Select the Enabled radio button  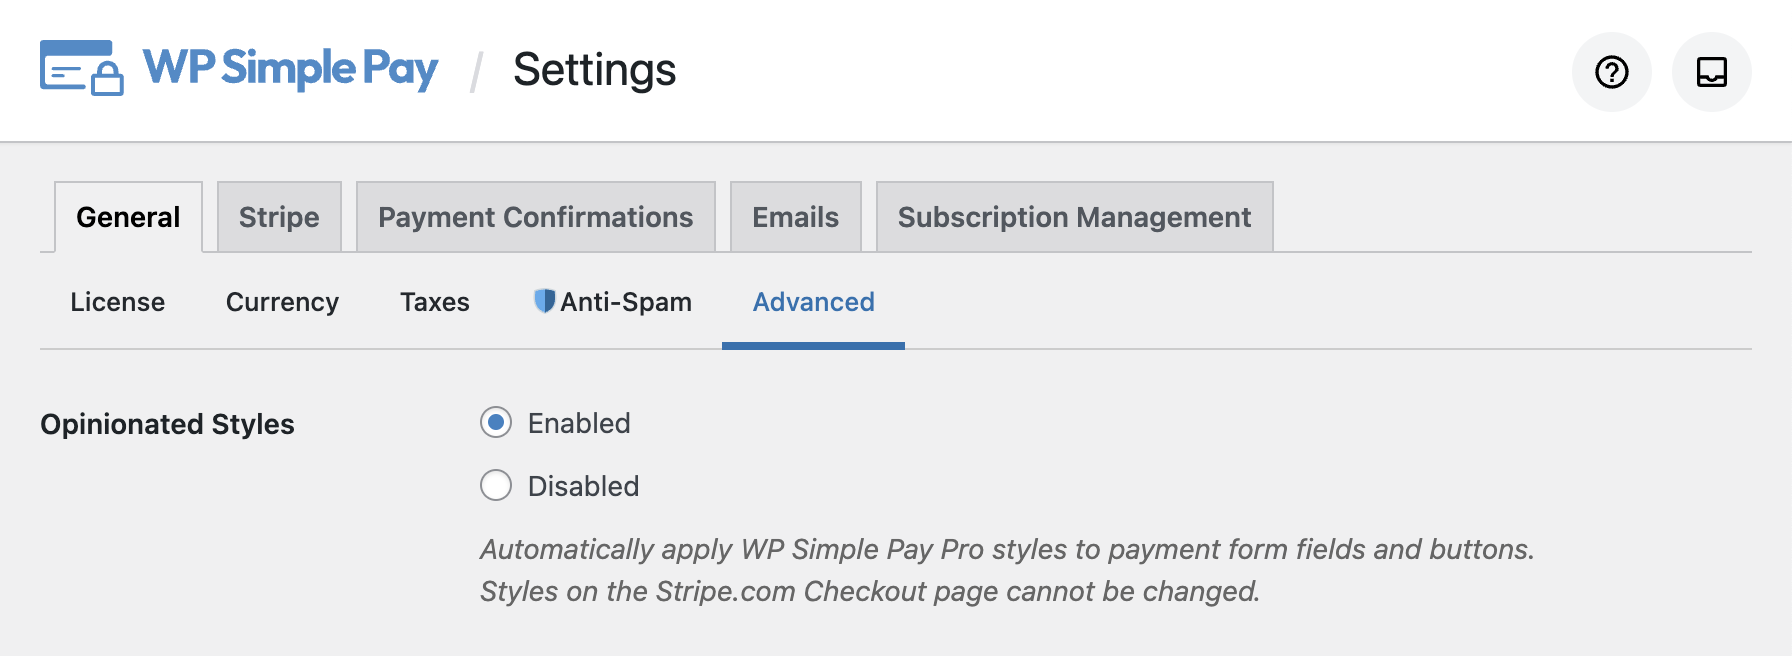[x=496, y=423]
